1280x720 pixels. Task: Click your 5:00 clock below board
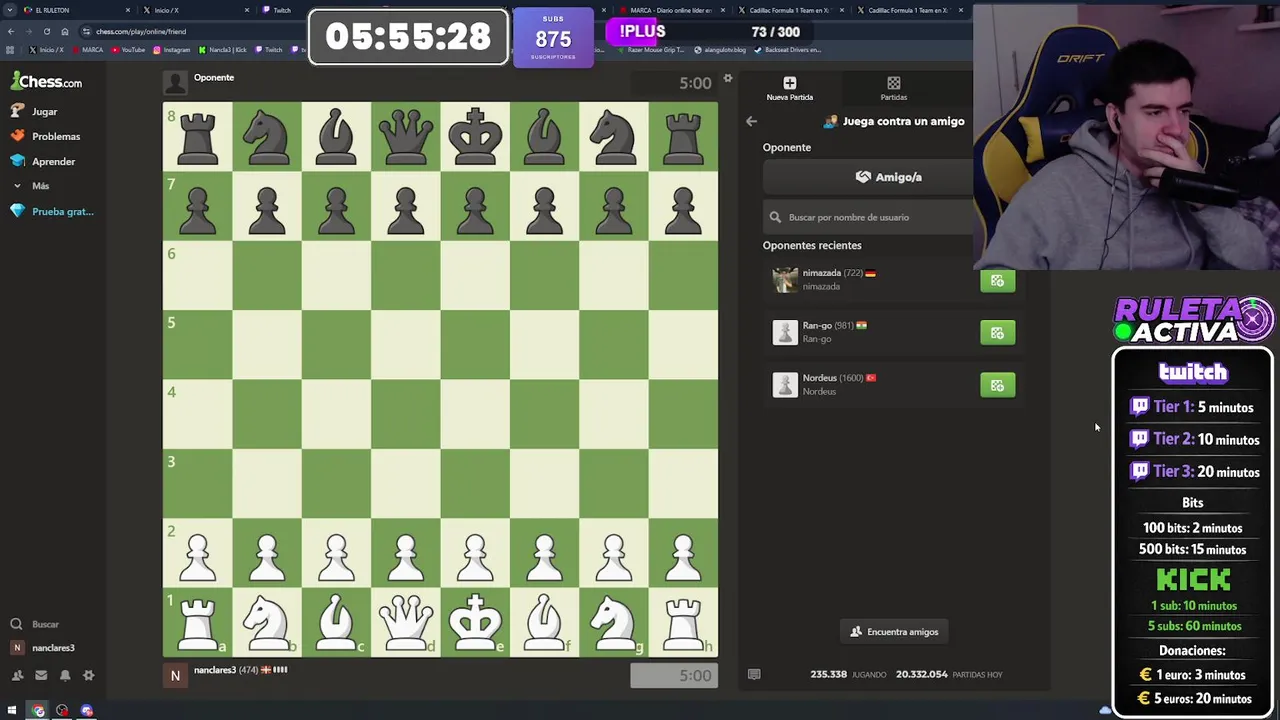tap(673, 675)
